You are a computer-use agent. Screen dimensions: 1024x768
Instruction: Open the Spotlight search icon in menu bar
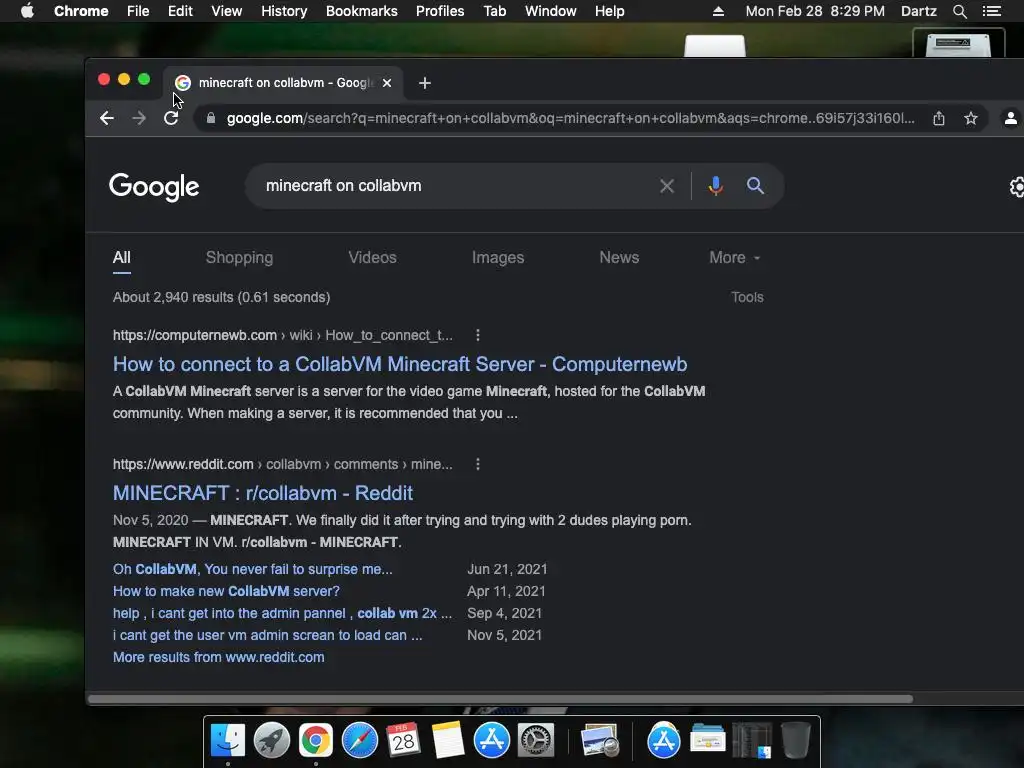pos(959,11)
